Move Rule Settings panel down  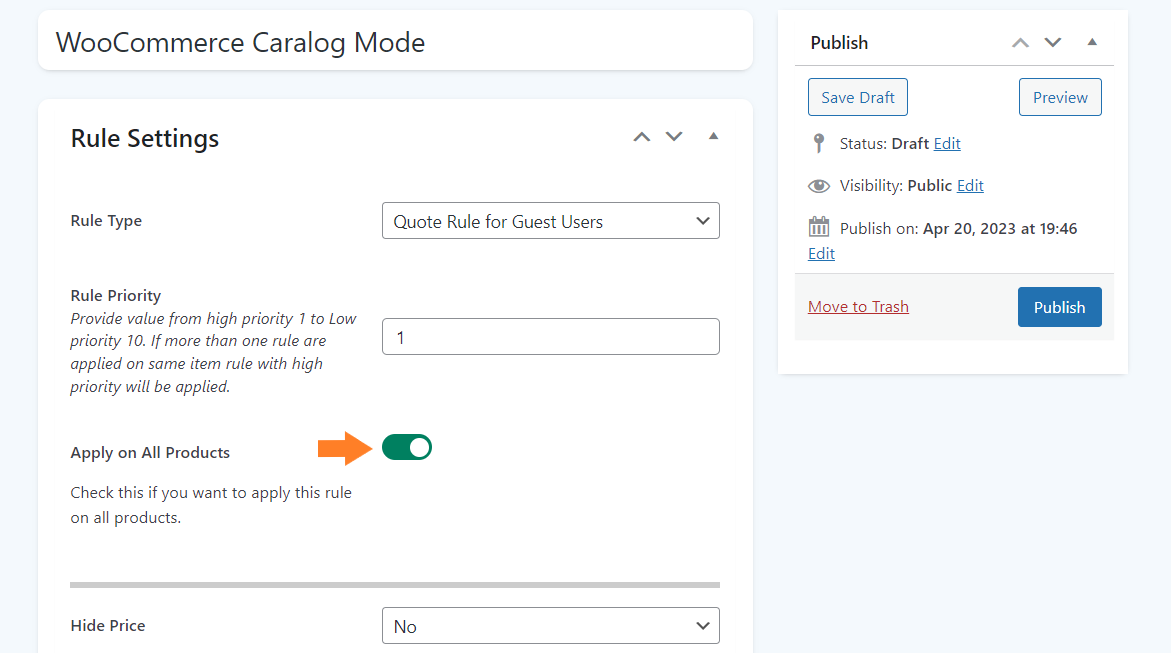(x=674, y=137)
